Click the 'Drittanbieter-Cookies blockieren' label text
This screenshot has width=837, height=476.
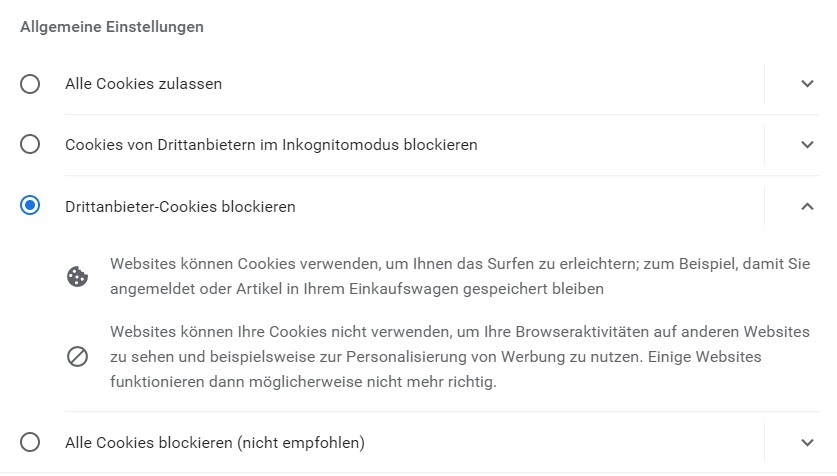click(x=180, y=207)
